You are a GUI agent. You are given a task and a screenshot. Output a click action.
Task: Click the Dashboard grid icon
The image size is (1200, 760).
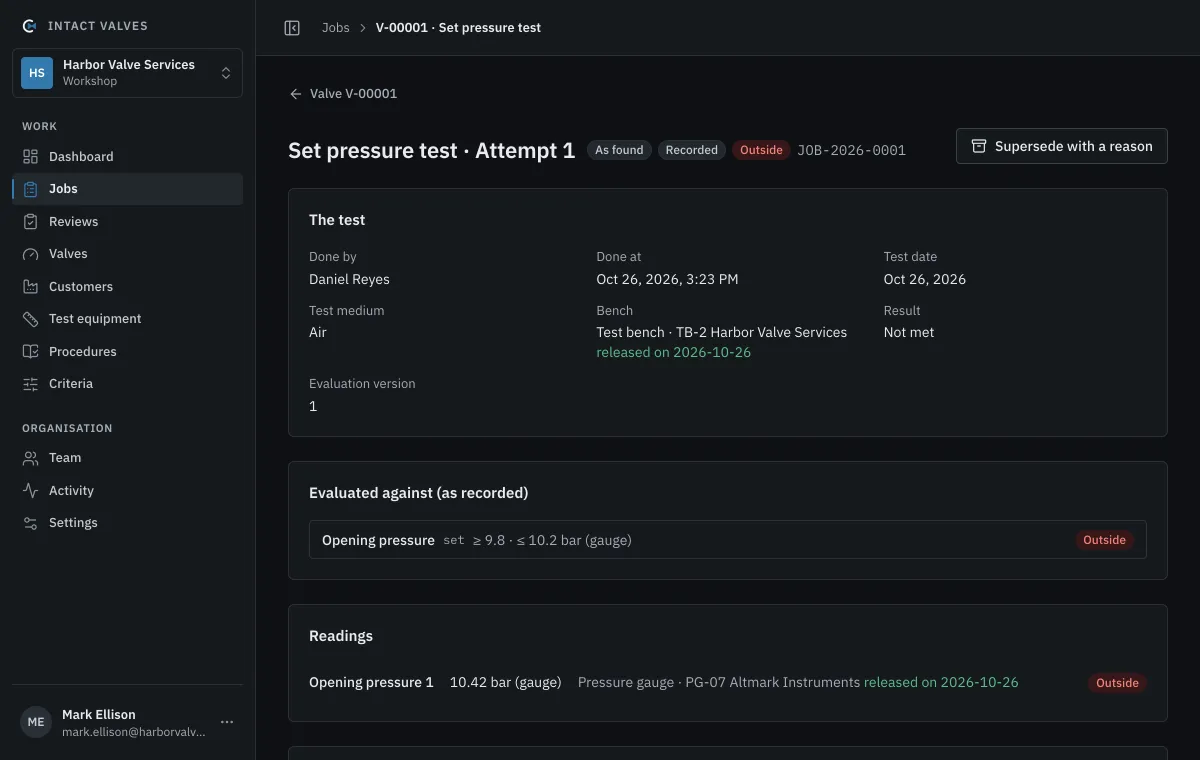pyautogui.click(x=31, y=156)
